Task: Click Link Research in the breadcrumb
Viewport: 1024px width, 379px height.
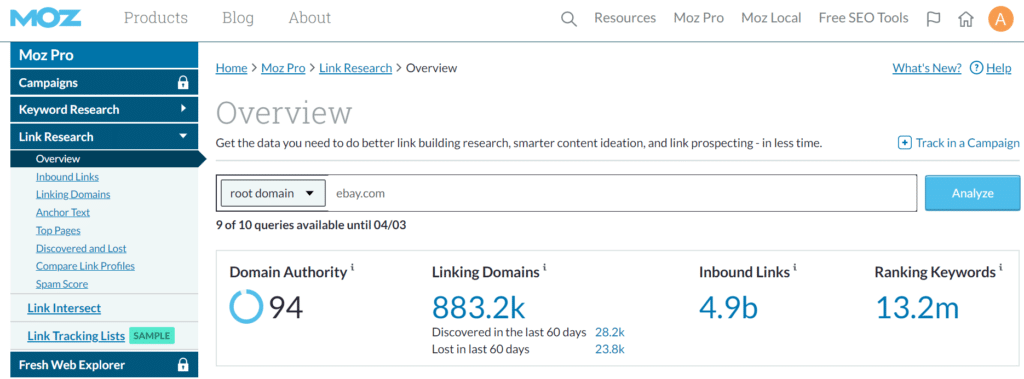Action: click(355, 68)
